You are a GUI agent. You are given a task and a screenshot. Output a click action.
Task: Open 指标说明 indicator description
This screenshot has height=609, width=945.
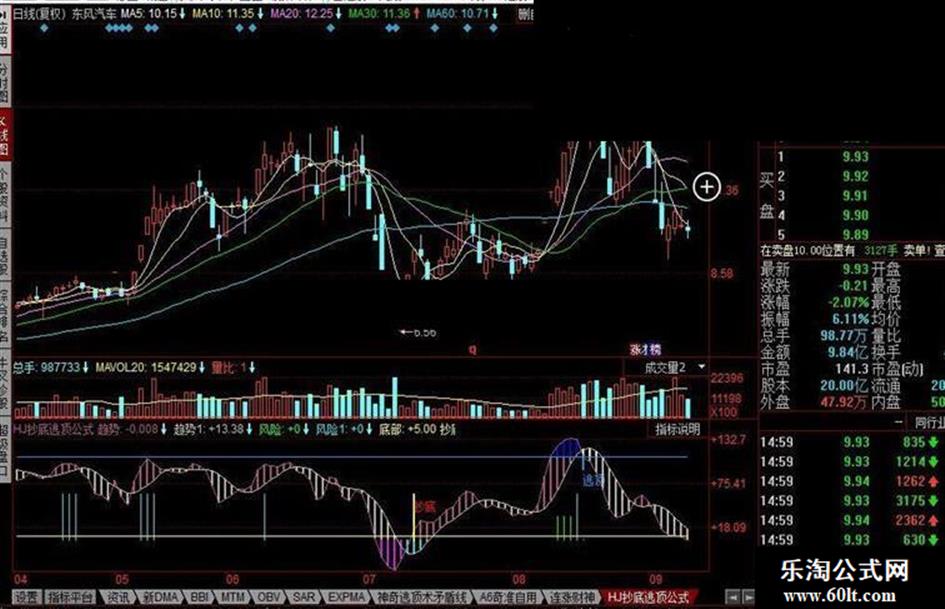pos(677,429)
